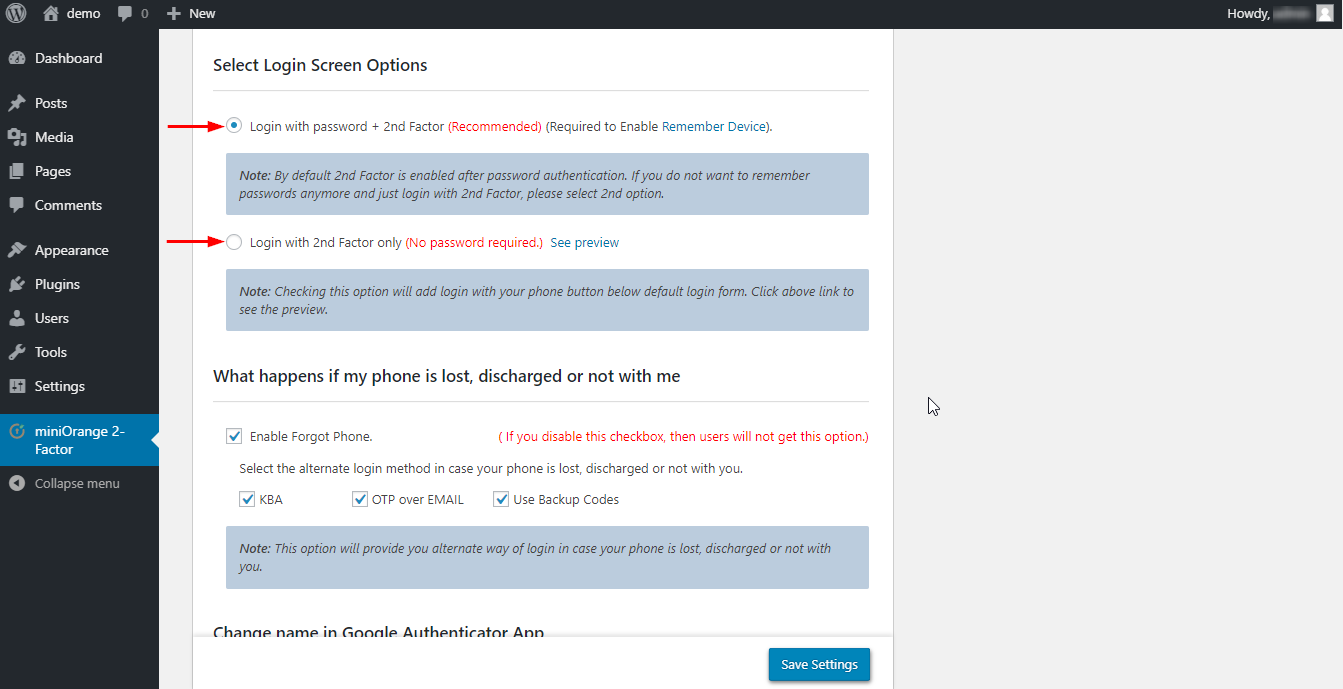Open Tools menu label
The width and height of the screenshot is (1343, 689).
pyautogui.click(x=51, y=352)
